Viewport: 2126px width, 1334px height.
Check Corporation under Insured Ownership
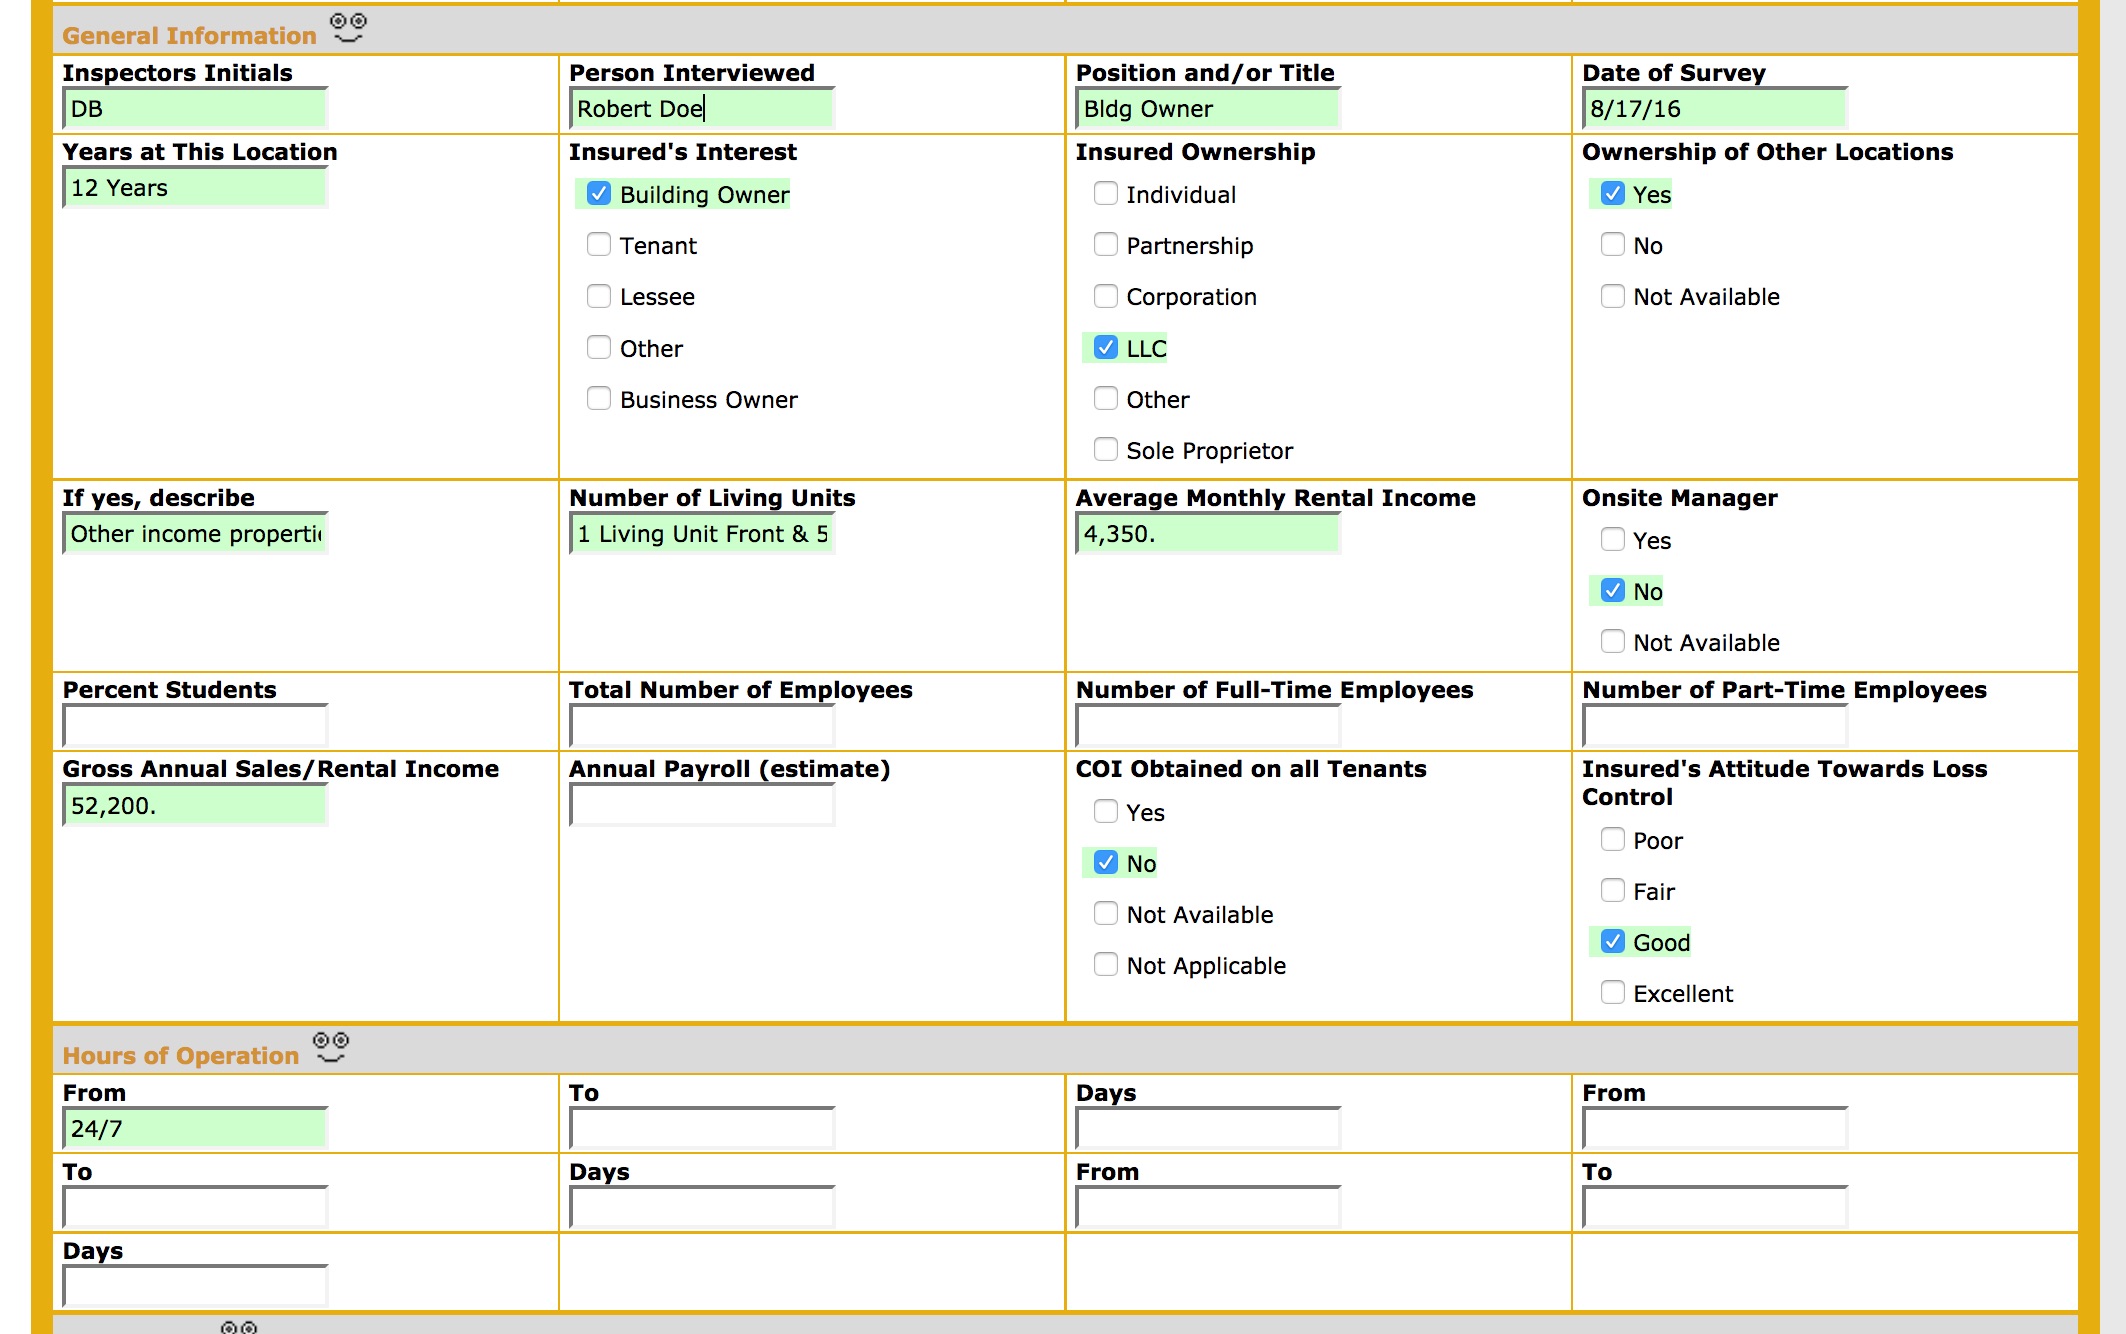point(1105,296)
